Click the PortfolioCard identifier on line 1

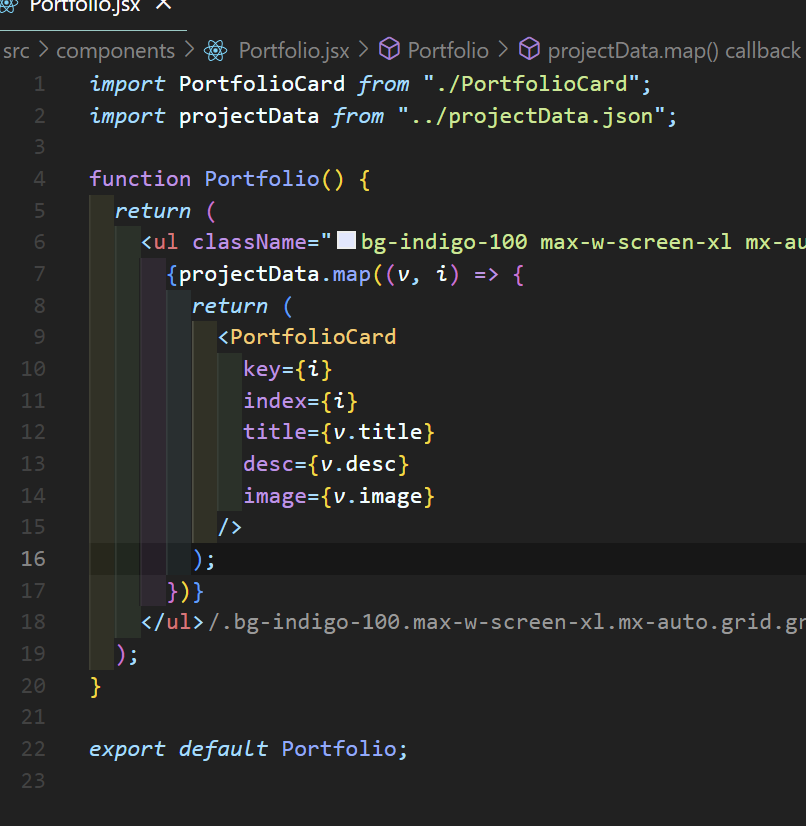pyautogui.click(x=262, y=84)
